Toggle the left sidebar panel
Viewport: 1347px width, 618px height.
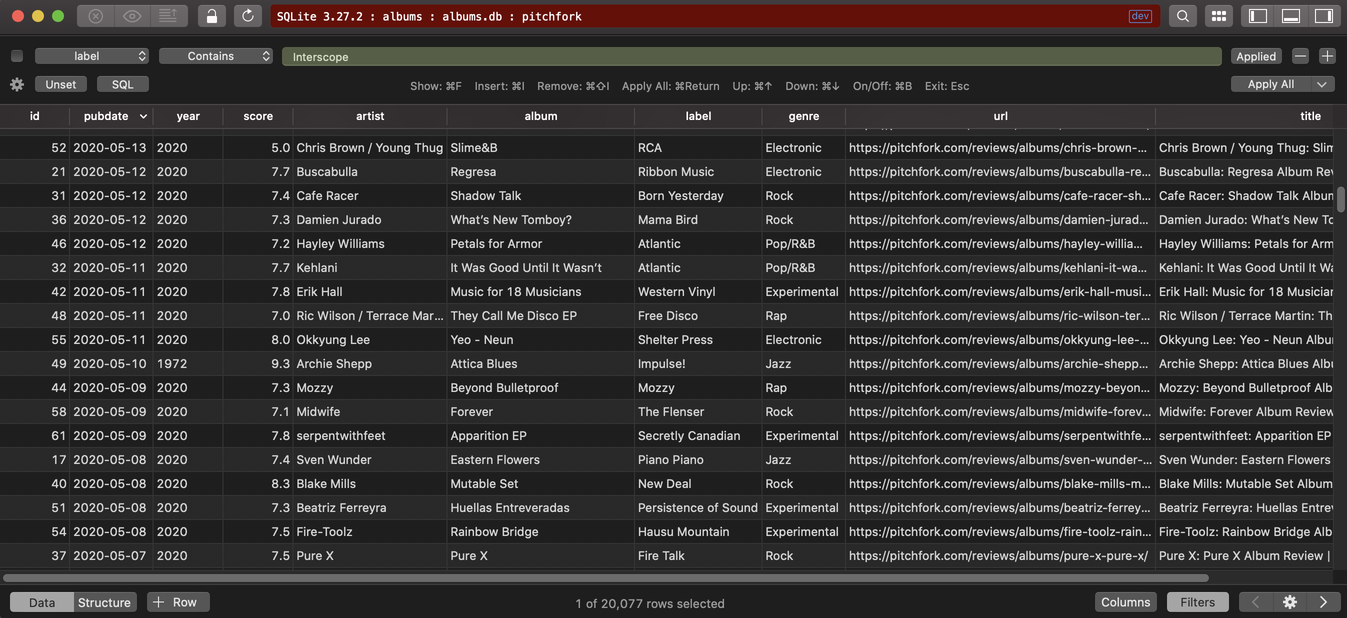click(x=1258, y=16)
